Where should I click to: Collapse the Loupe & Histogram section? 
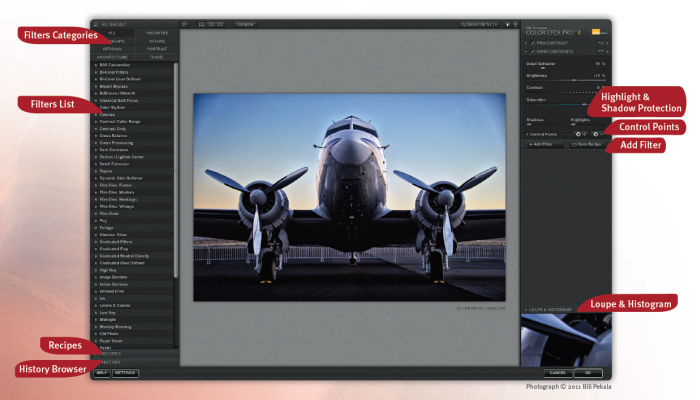click(526, 309)
